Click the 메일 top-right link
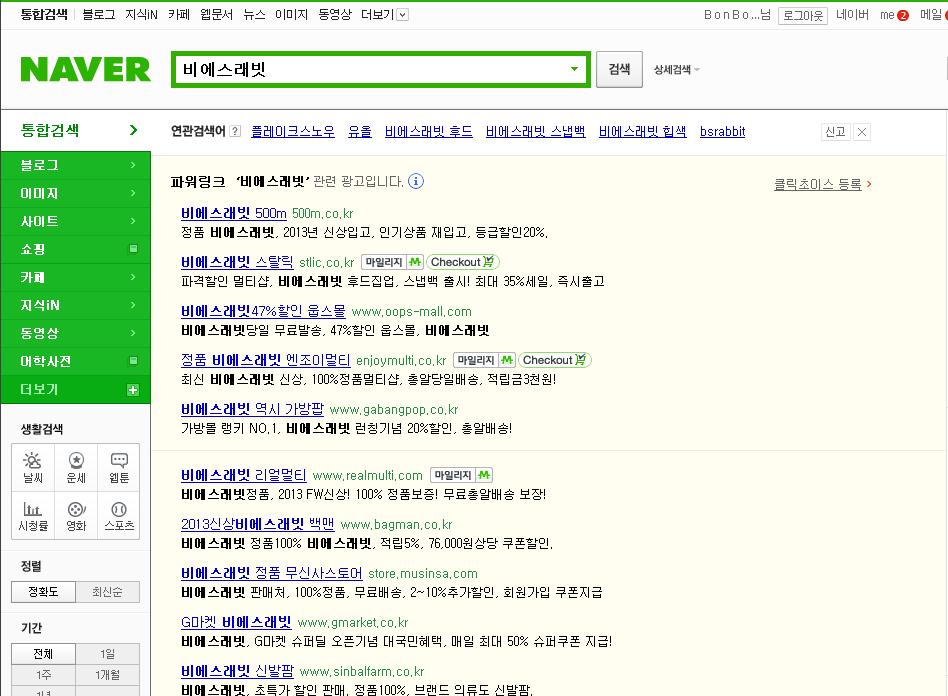The height and width of the screenshot is (696, 948). click(931, 15)
